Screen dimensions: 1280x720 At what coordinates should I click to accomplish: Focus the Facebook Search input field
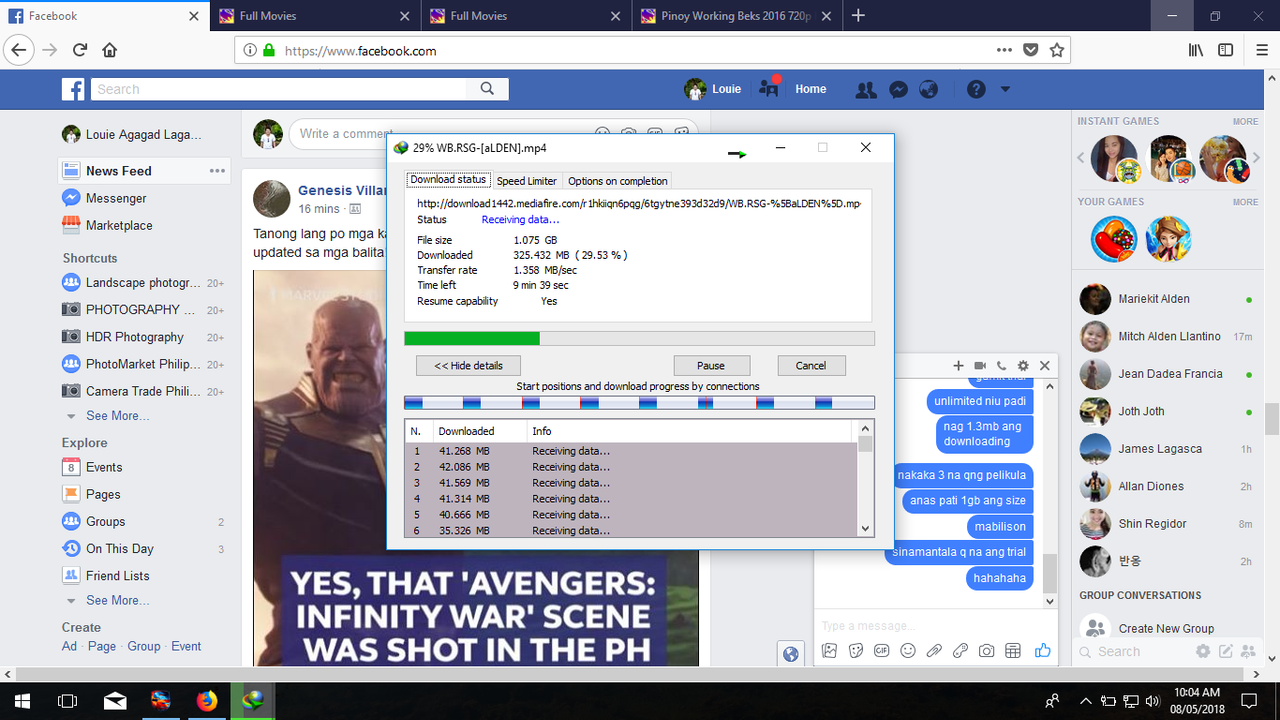pos(279,89)
